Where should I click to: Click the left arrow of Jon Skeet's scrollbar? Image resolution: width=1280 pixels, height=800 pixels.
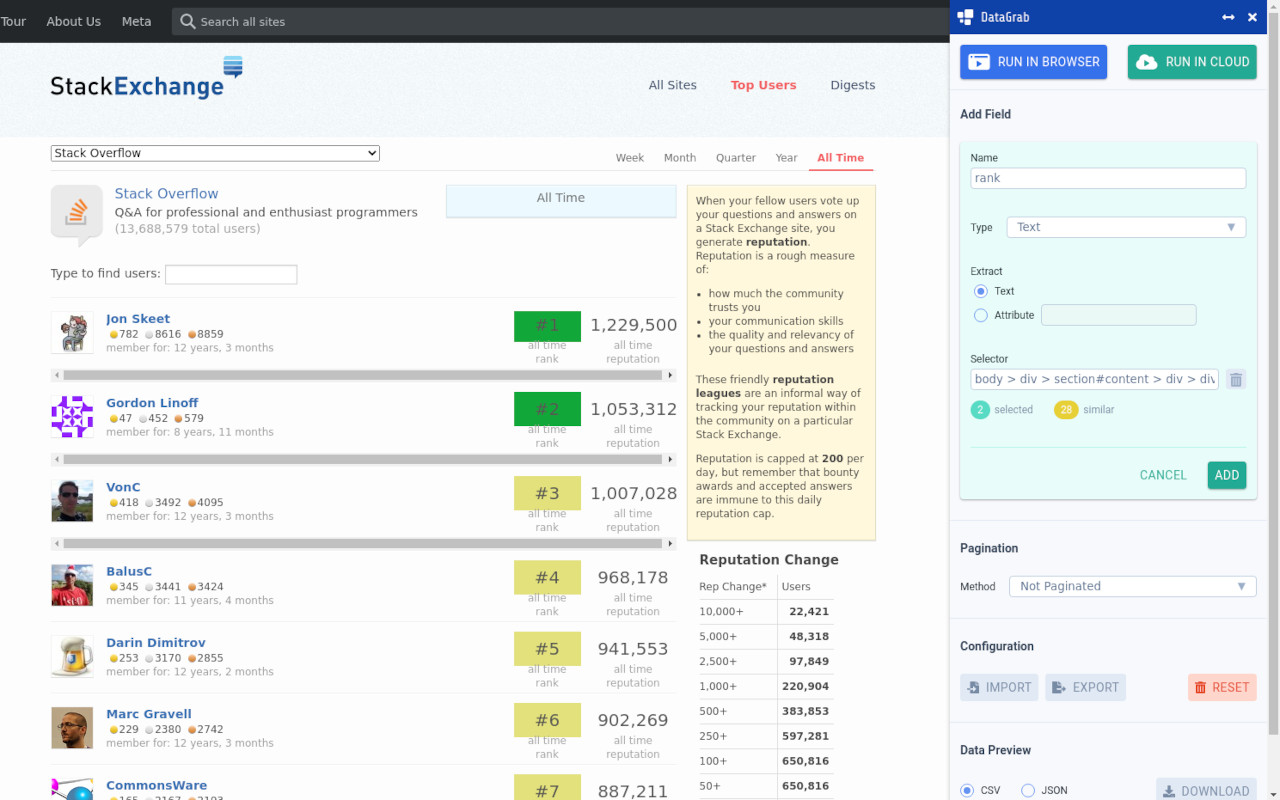coord(56,375)
